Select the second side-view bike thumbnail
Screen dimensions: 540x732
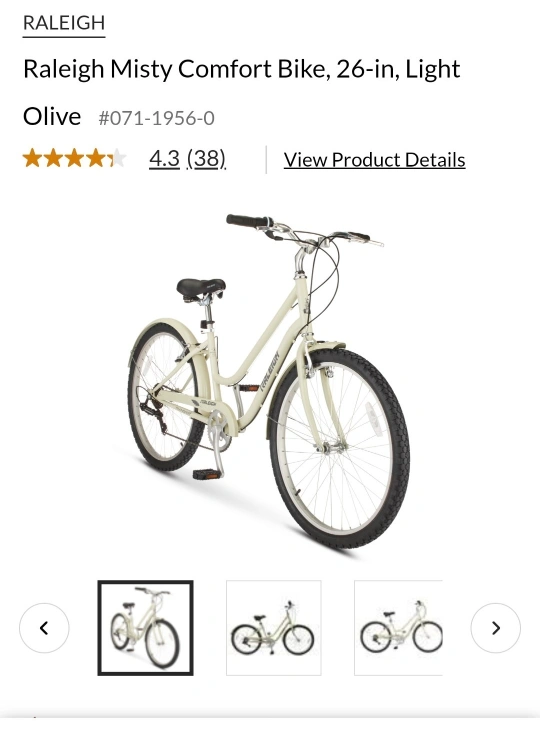[274, 628]
